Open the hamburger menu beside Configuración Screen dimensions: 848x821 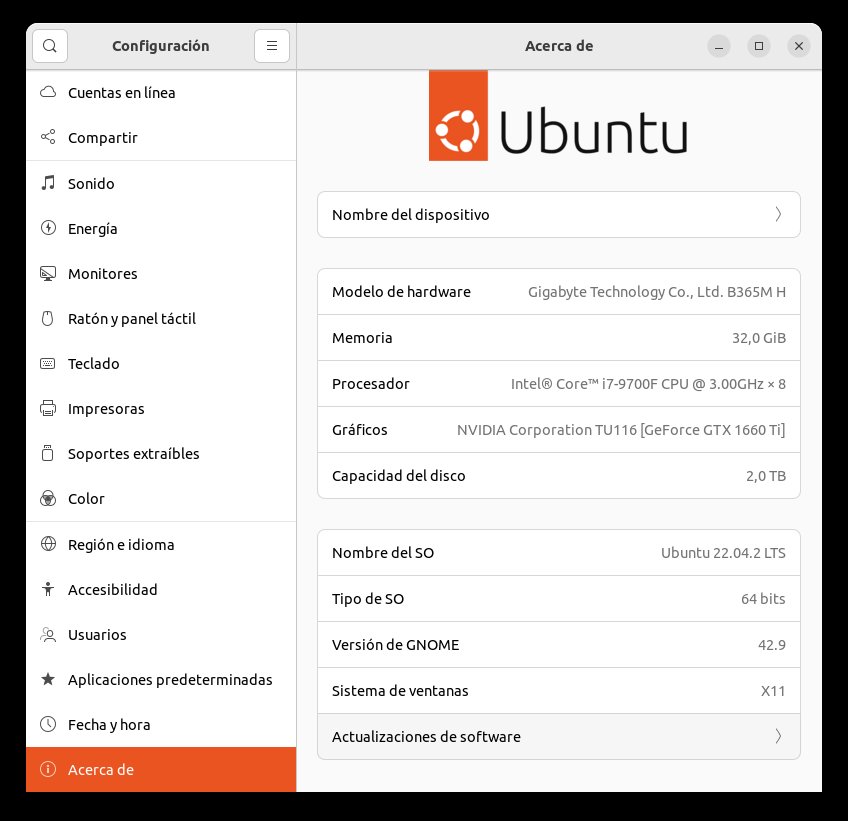click(271, 46)
